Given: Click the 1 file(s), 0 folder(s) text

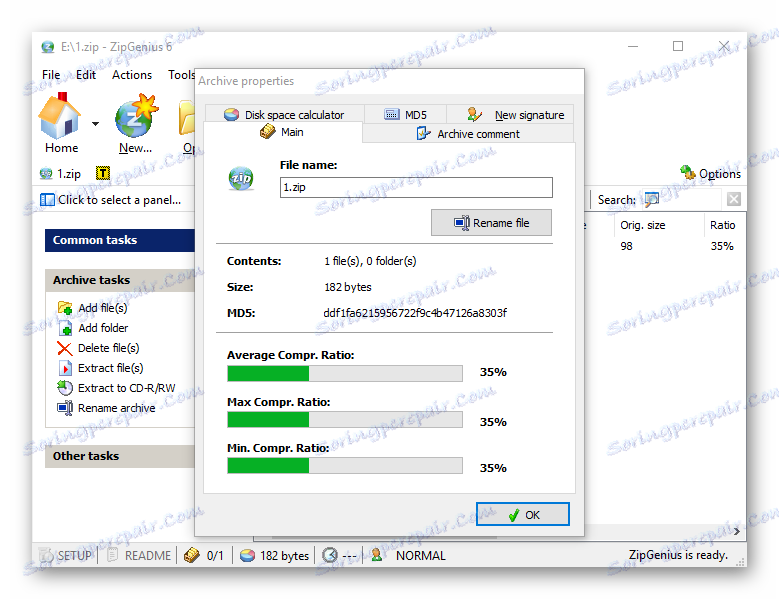Looking at the screenshot, I should 370,261.
